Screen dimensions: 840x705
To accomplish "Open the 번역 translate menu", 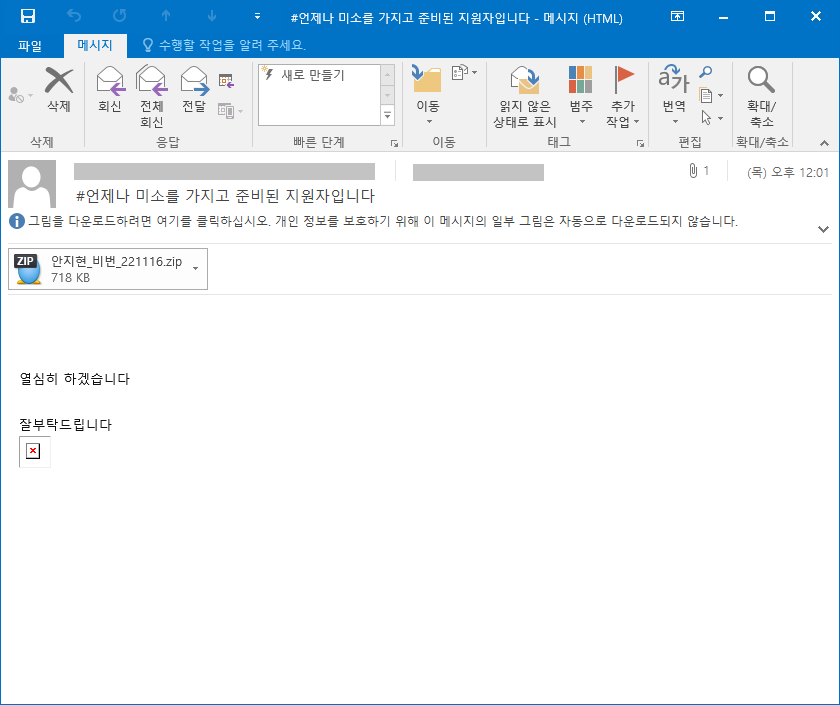I will point(674,96).
